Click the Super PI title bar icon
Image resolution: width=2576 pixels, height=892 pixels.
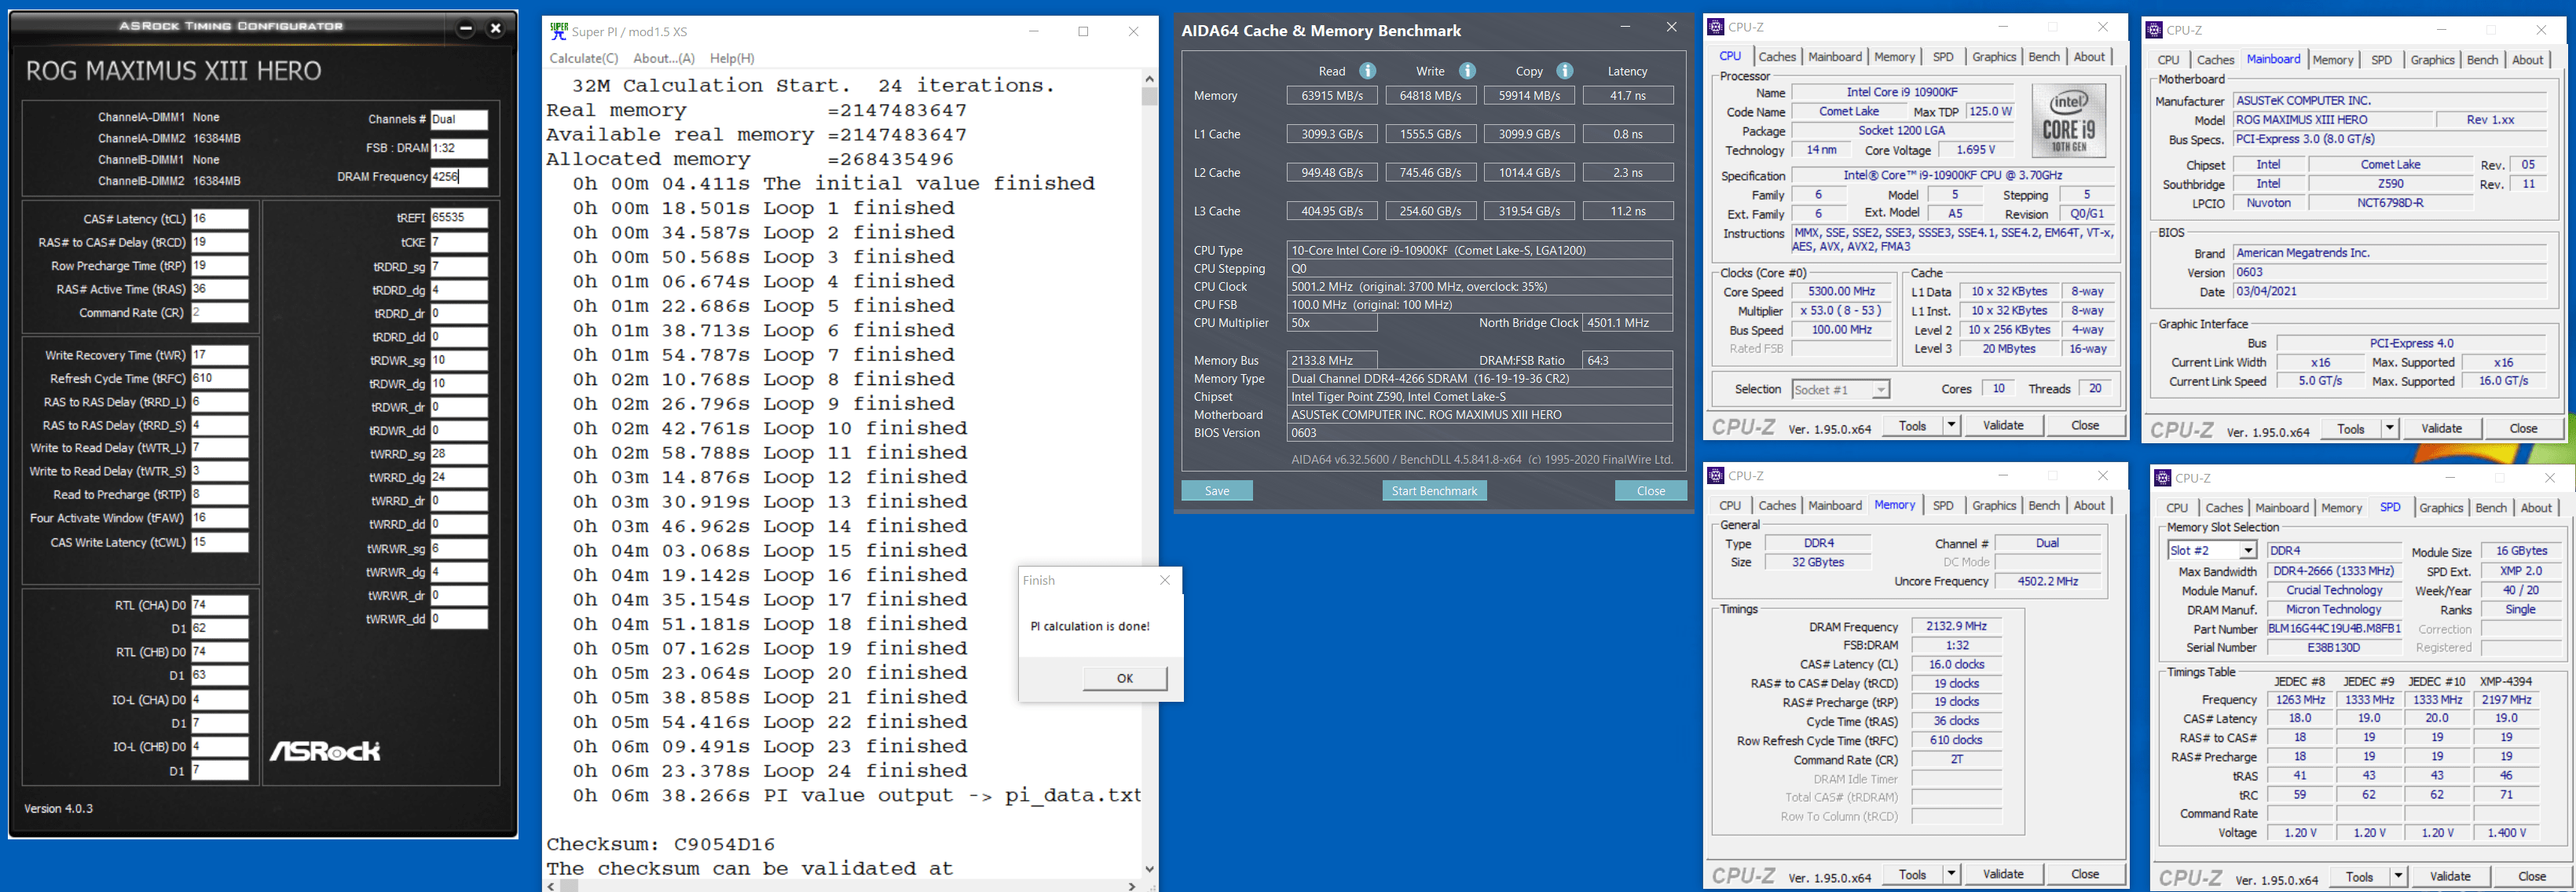point(559,31)
